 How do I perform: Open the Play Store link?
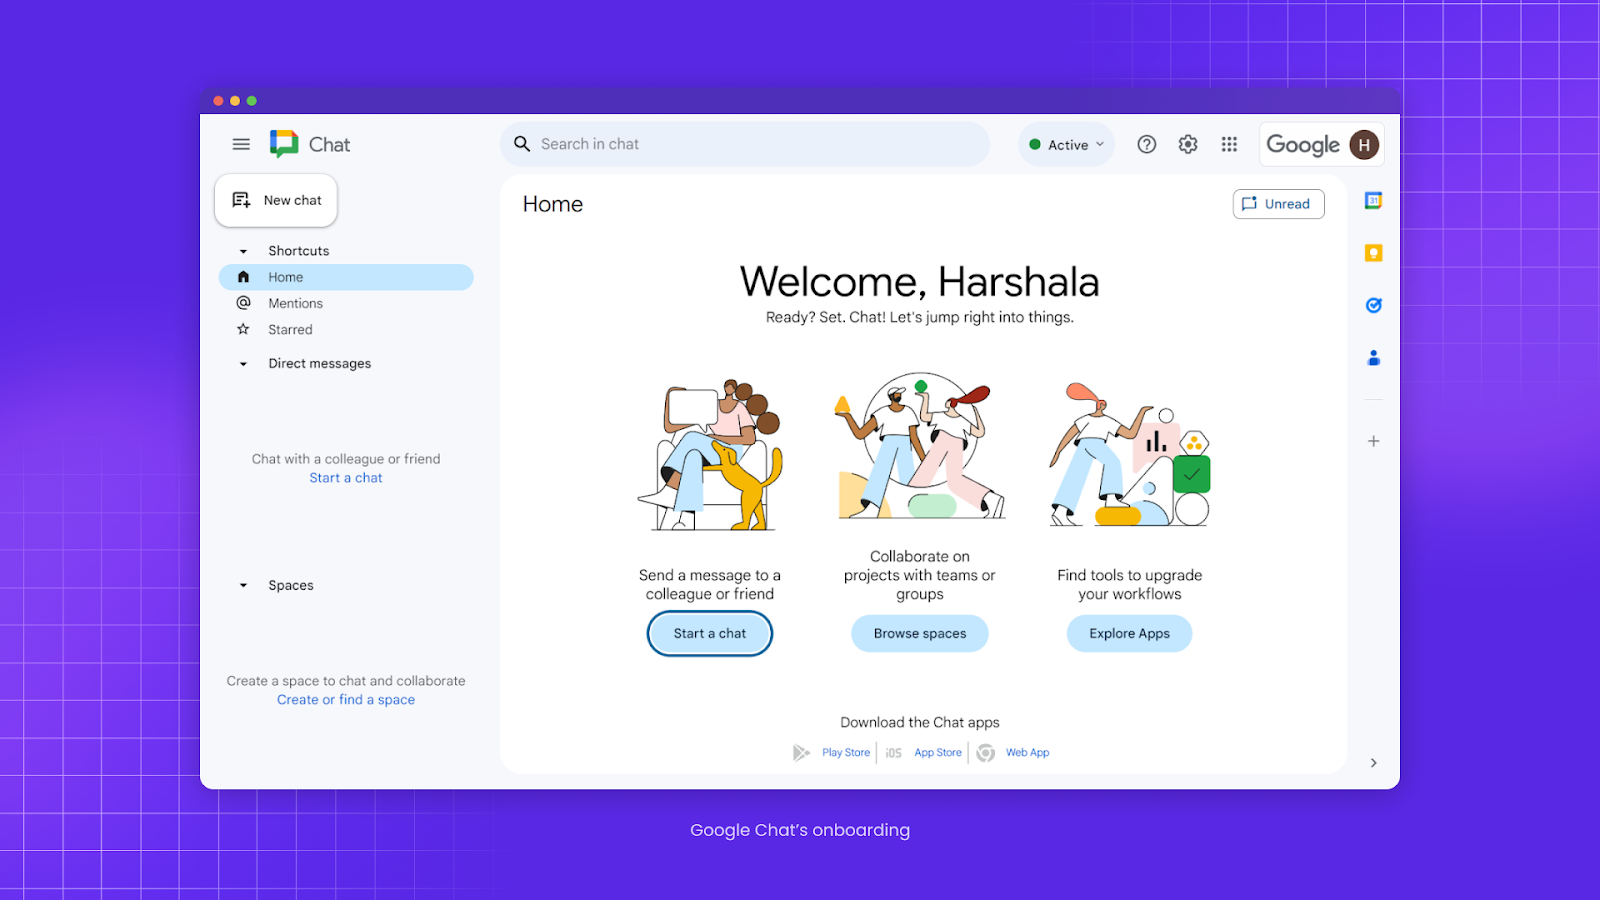pos(846,753)
